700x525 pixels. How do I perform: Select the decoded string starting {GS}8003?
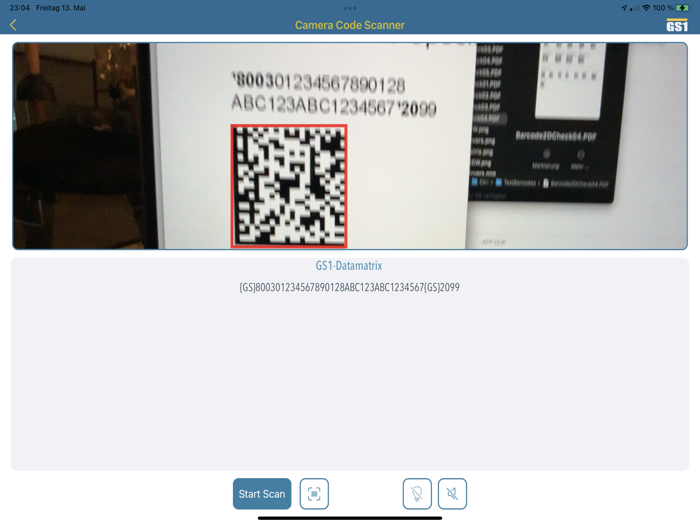(350, 287)
